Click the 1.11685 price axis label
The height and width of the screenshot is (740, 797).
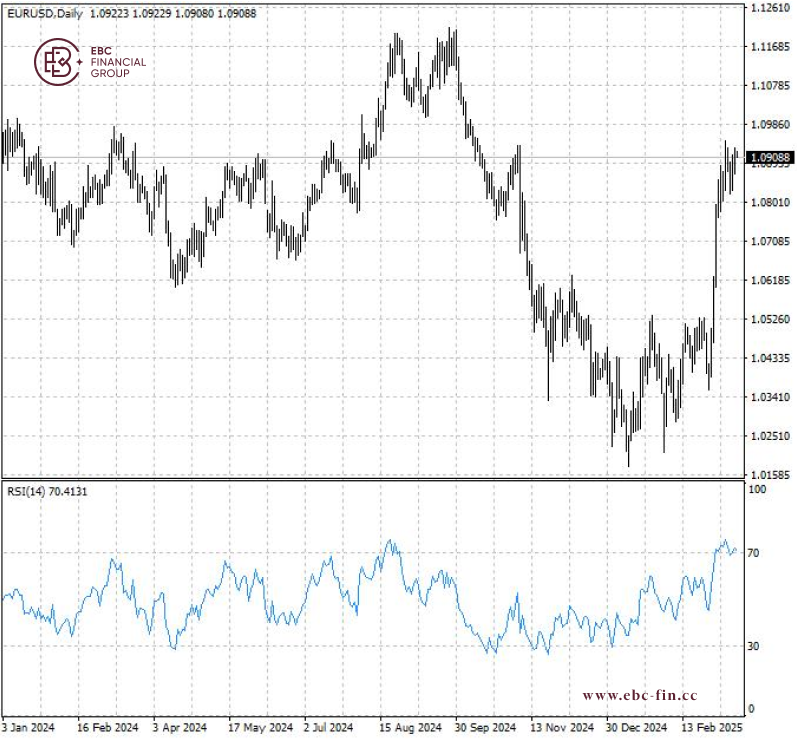(770, 47)
